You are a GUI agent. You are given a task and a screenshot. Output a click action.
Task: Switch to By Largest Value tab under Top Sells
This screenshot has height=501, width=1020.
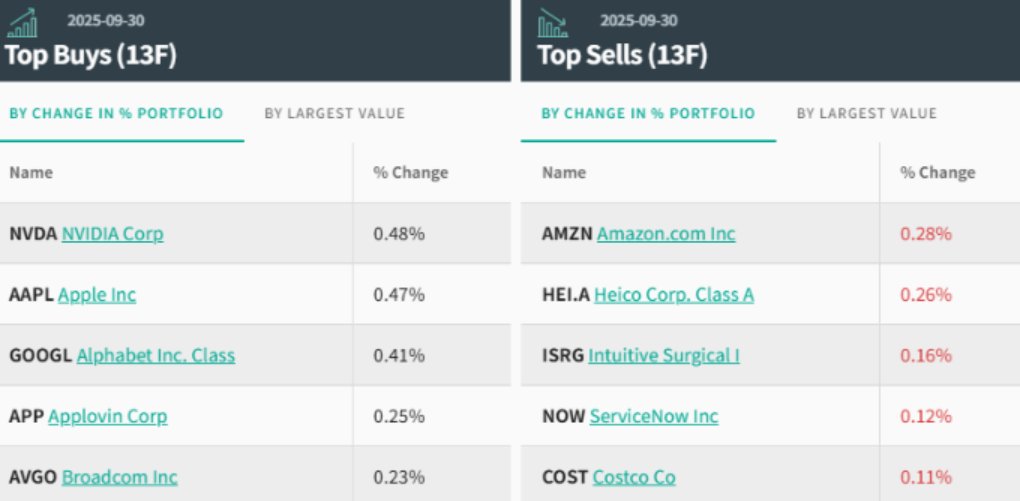[x=866, y=113]
